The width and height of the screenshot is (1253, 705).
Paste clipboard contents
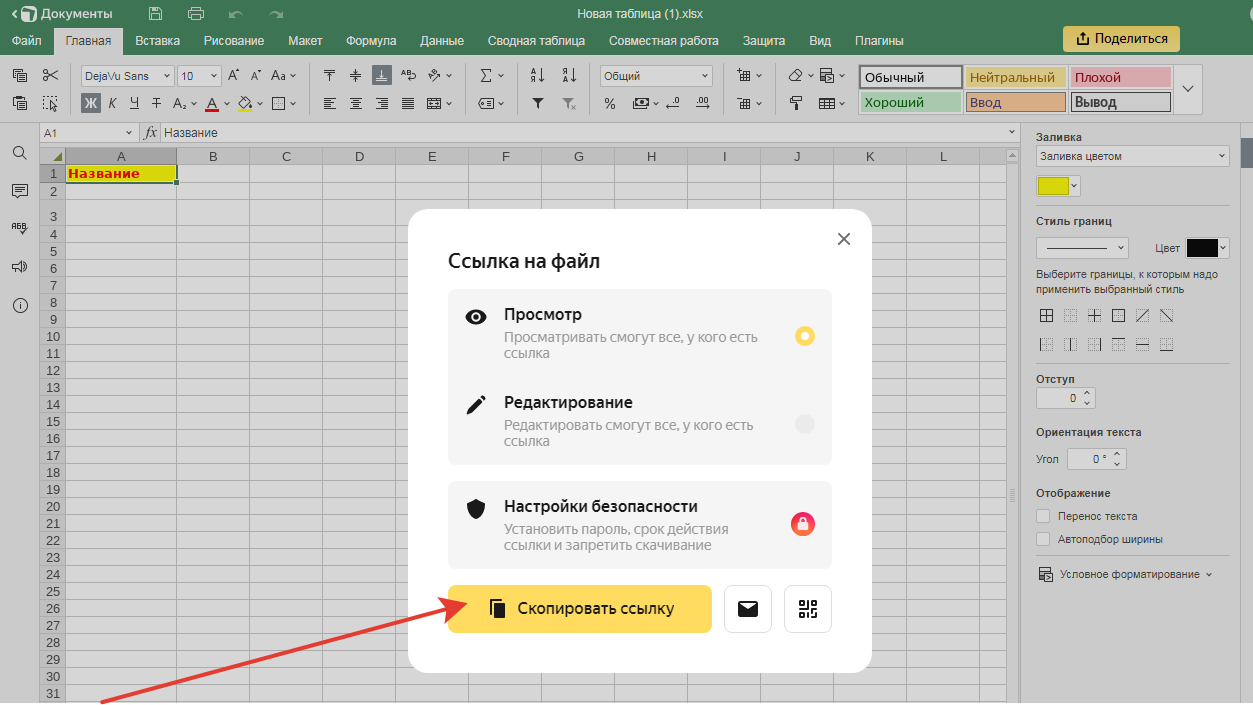tap(20, 103)
